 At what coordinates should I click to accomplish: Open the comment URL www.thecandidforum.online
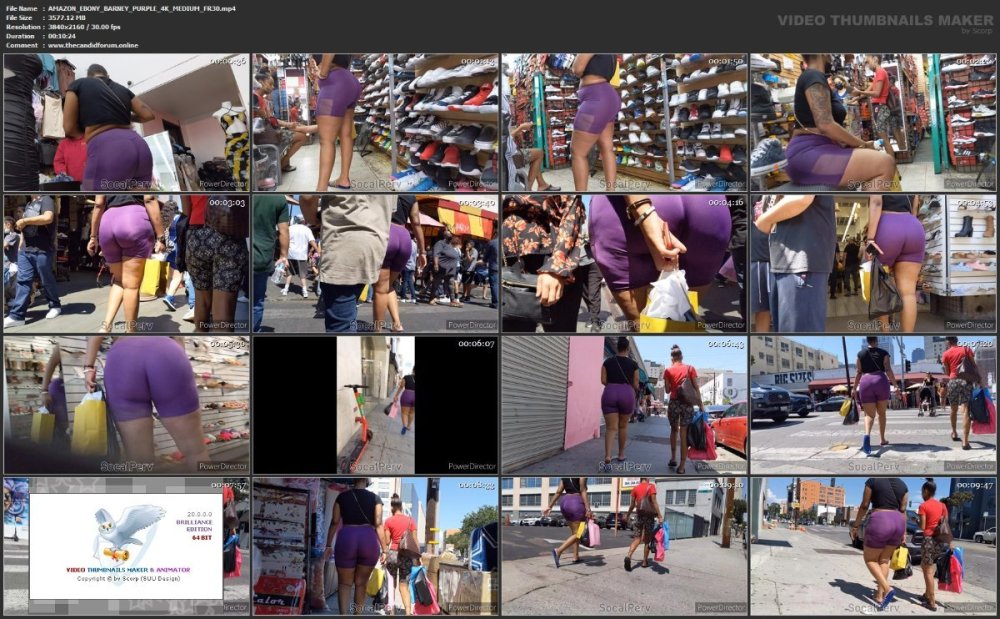click(92, 45)
